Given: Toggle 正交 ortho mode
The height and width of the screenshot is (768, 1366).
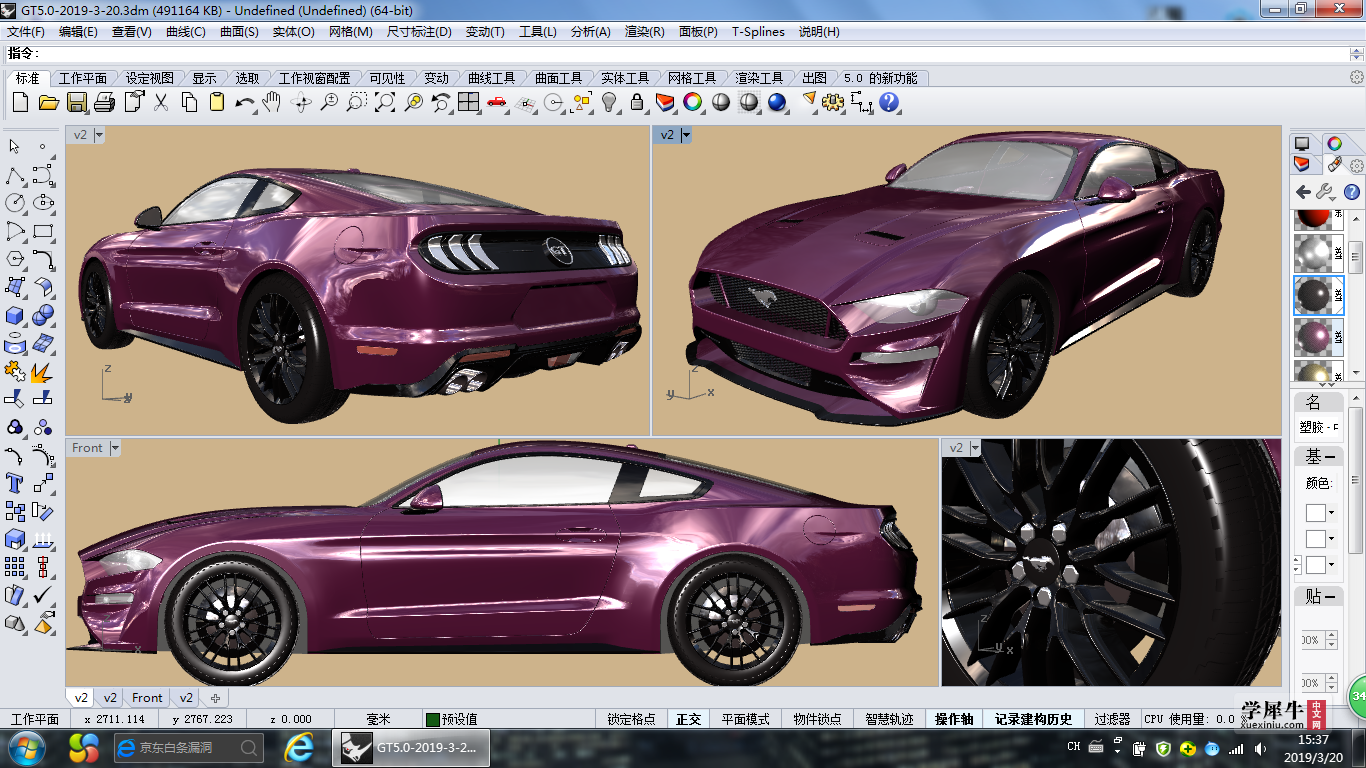Looking at the screenshot, I should pyautogui.click(x=688, y=719).
